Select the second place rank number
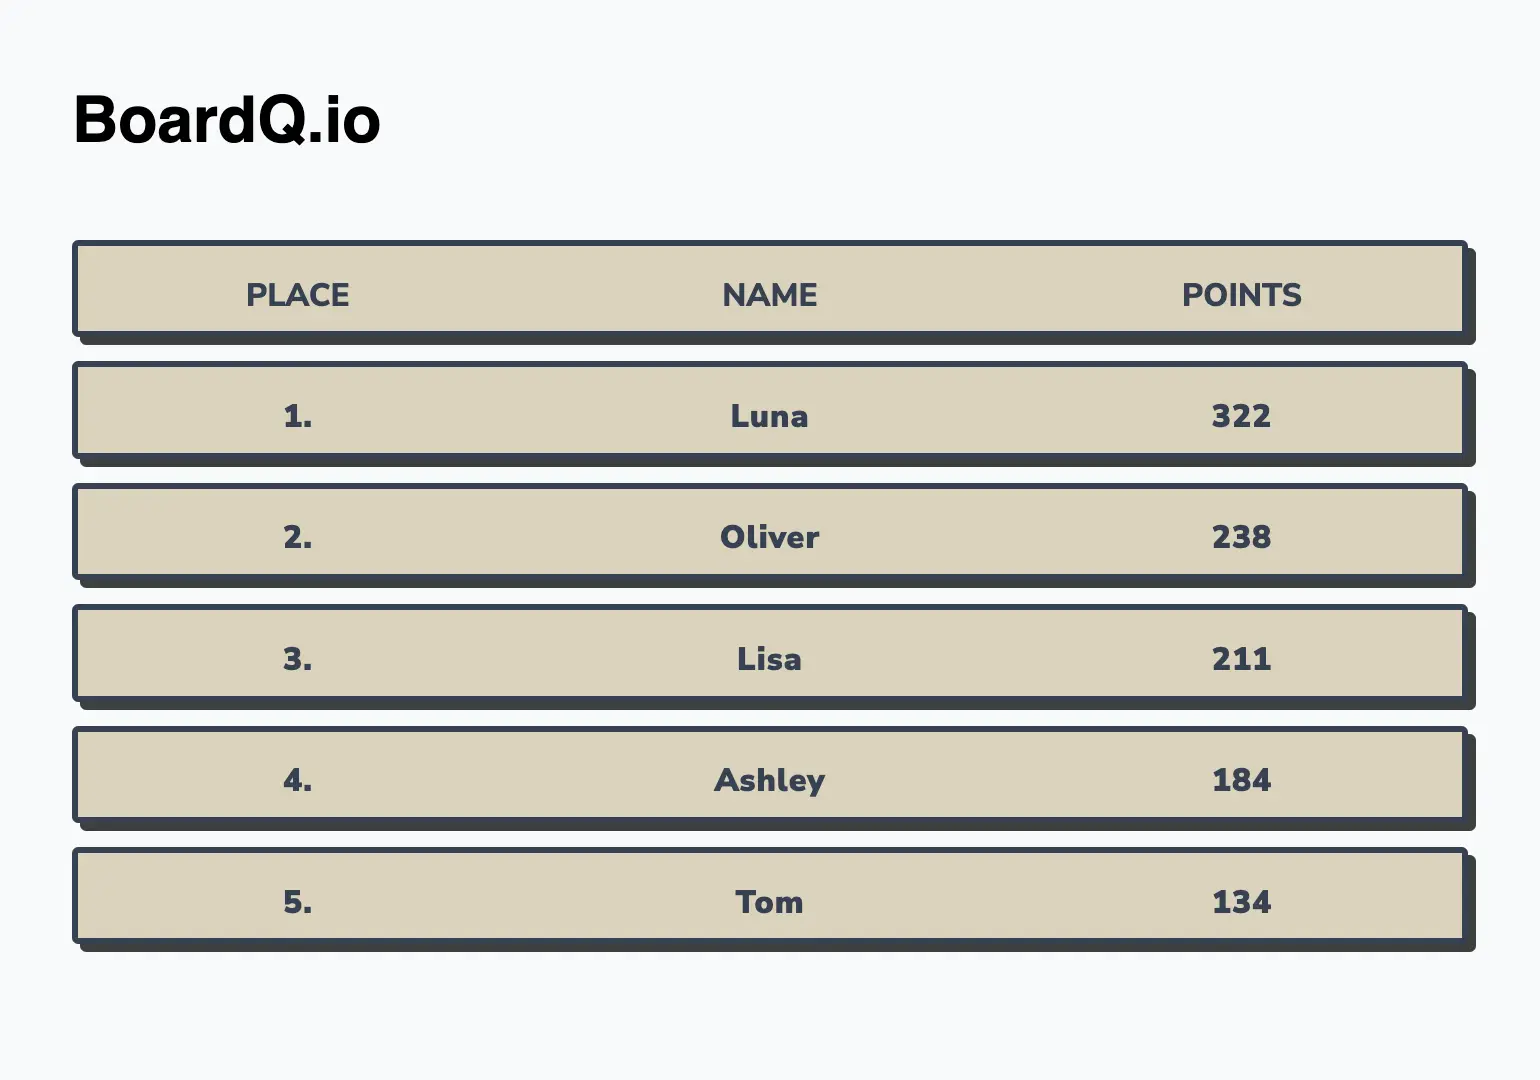Image resolution: width=1540 pixels, height=1080 pixels. [298, 537]
